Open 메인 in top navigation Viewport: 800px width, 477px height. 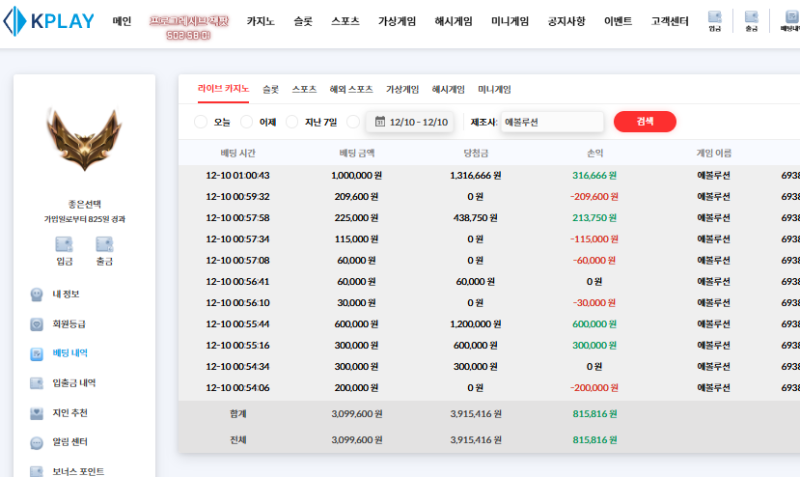[x=122, y=21]
